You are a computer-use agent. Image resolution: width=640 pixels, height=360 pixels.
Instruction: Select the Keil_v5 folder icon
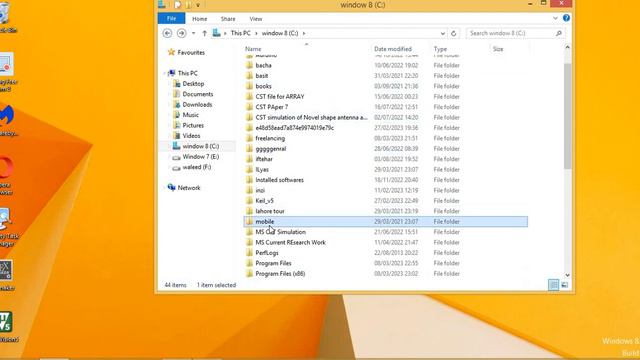coord(249,201)
